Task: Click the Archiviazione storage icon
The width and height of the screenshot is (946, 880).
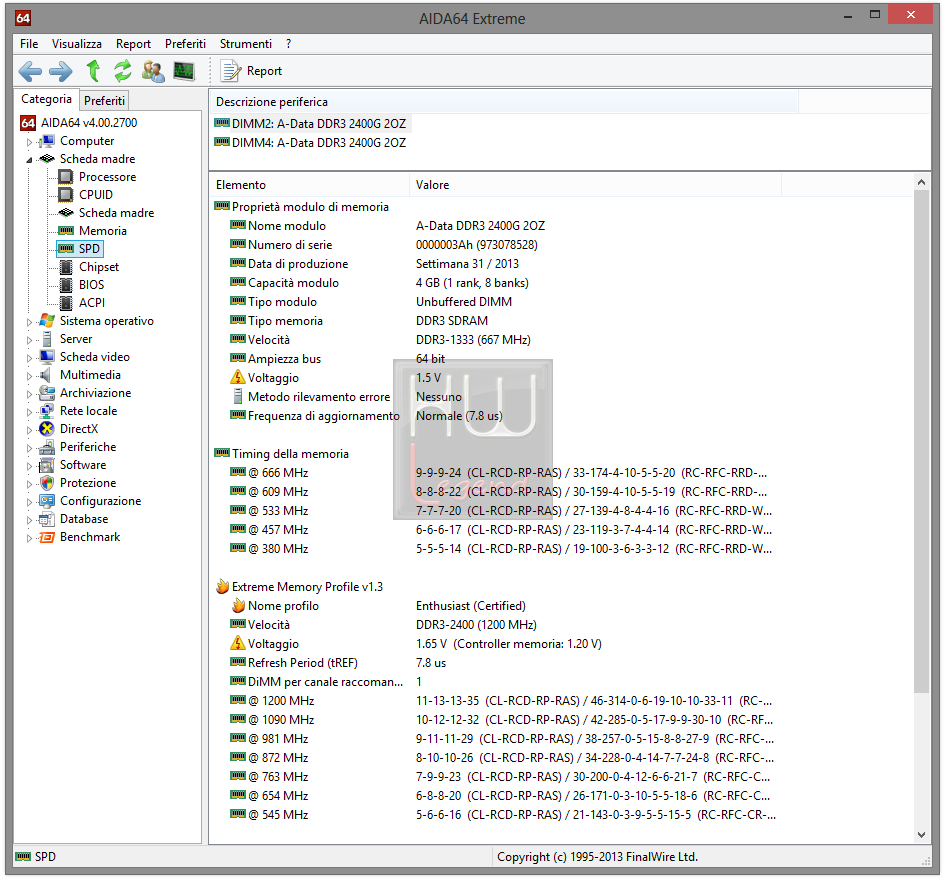Action: click(46, 393)
